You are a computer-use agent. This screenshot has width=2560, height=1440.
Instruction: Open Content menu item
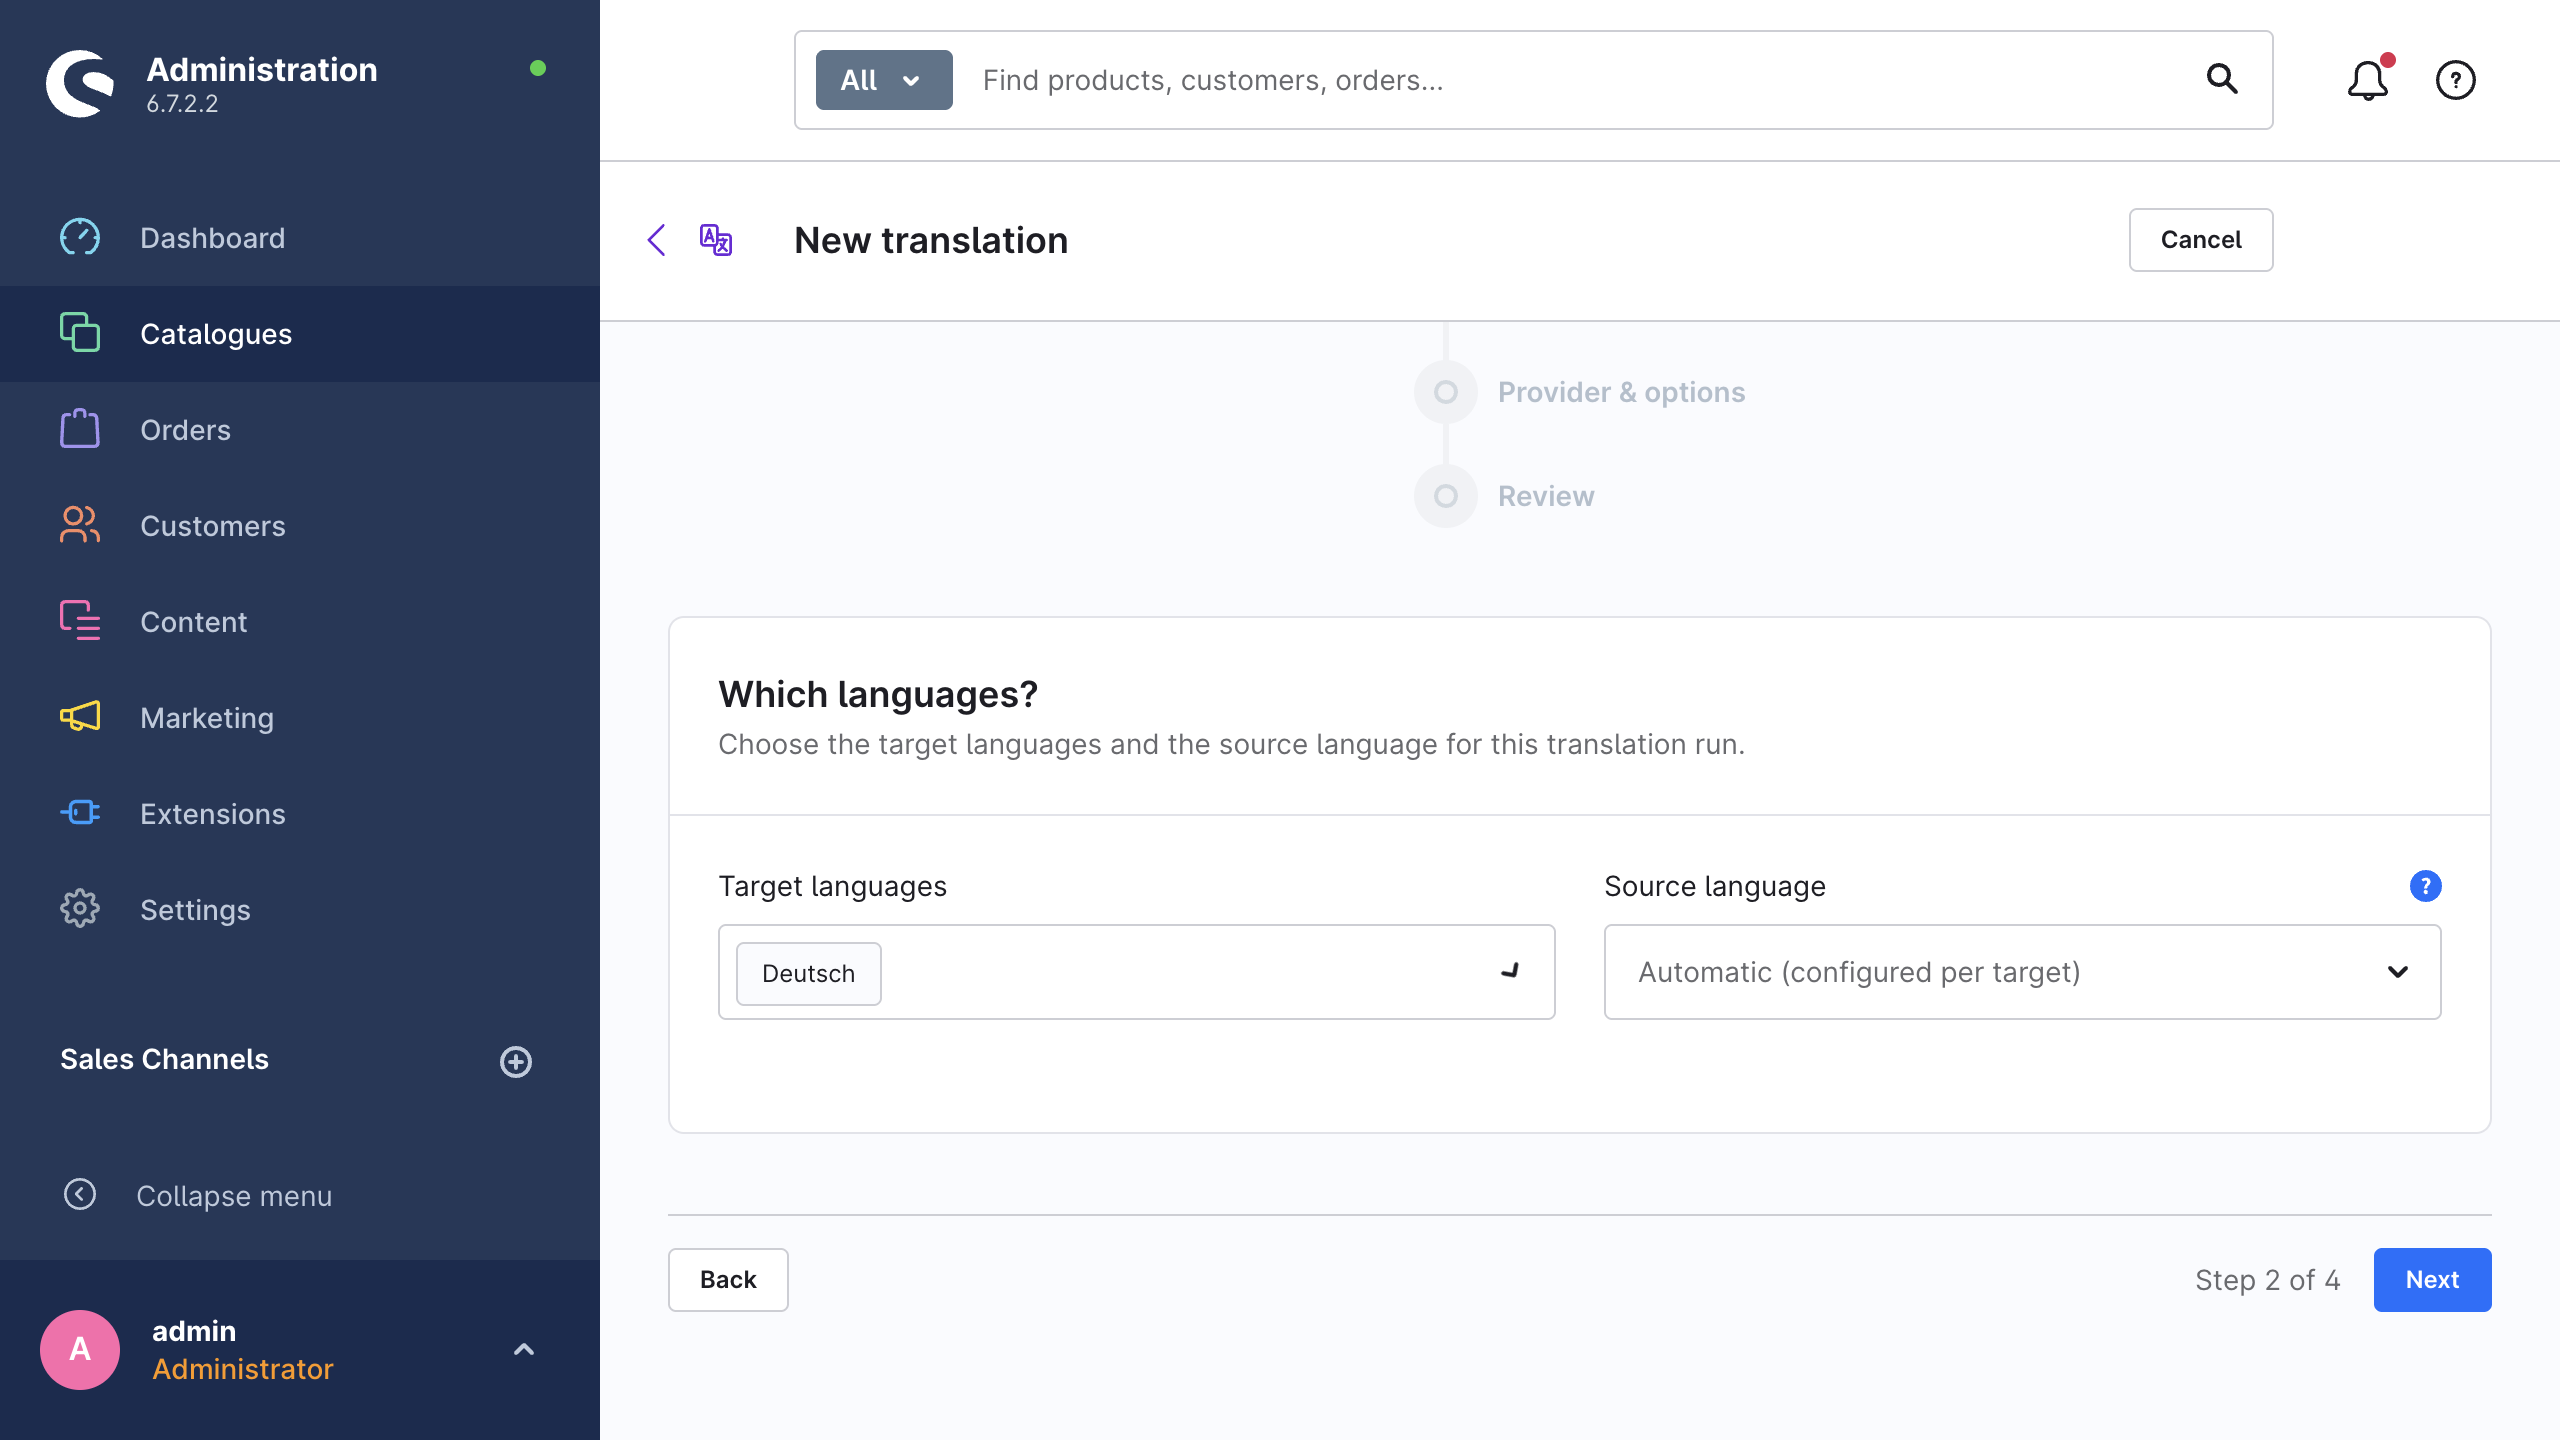(x=300, y=622)
